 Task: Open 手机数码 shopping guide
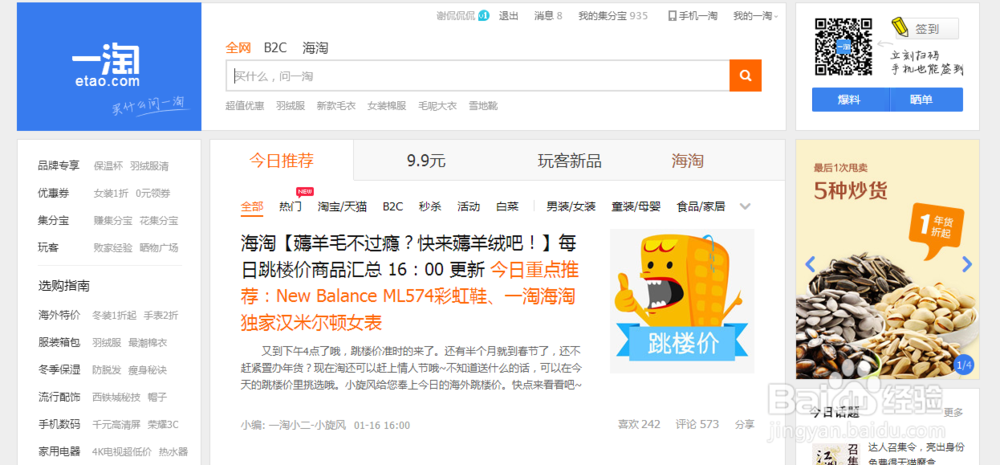click(59, 424)
